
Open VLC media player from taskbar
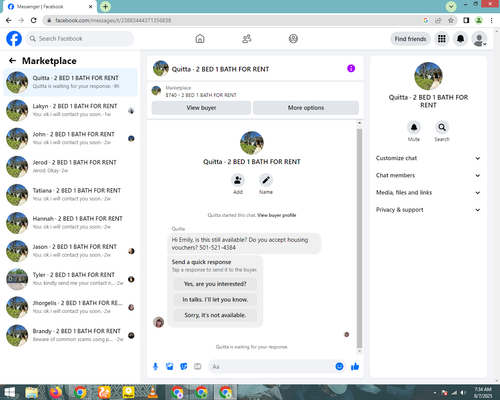[x=153, y=392]
